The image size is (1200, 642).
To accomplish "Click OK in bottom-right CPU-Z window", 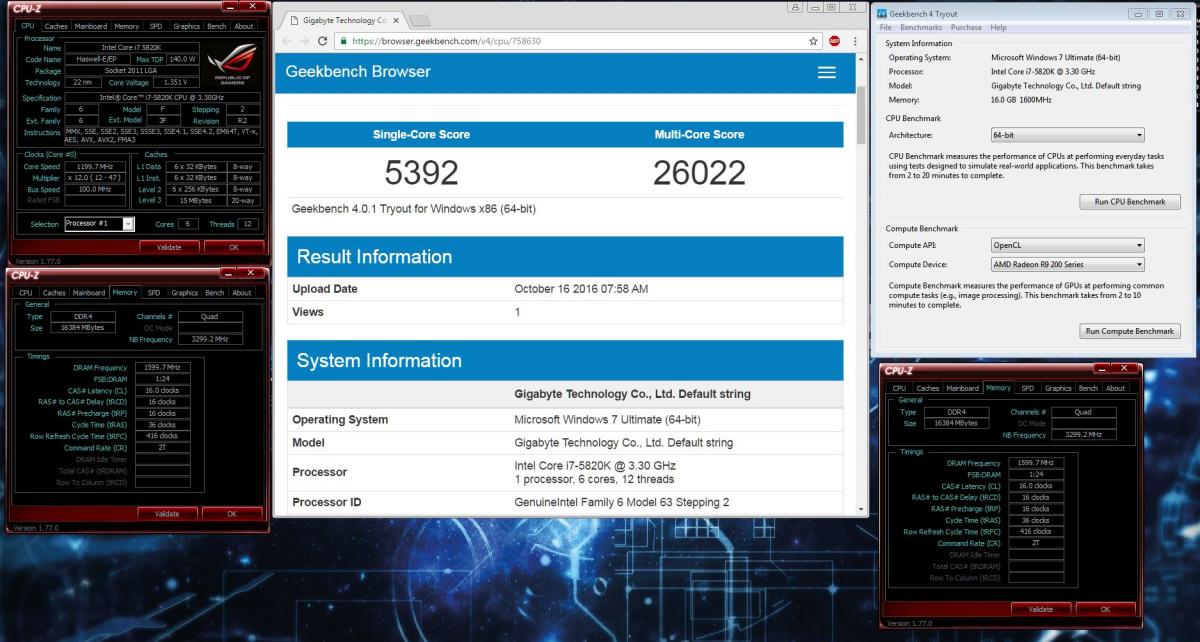I will (x=1105, y=609).
